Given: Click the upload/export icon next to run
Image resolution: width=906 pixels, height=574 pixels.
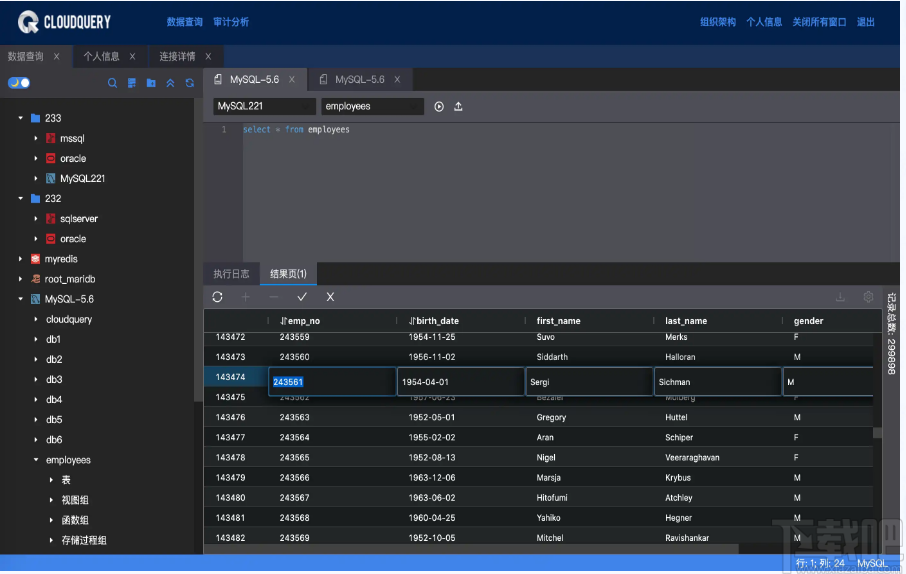Looking at the screenshot, I should click(458, 107).
